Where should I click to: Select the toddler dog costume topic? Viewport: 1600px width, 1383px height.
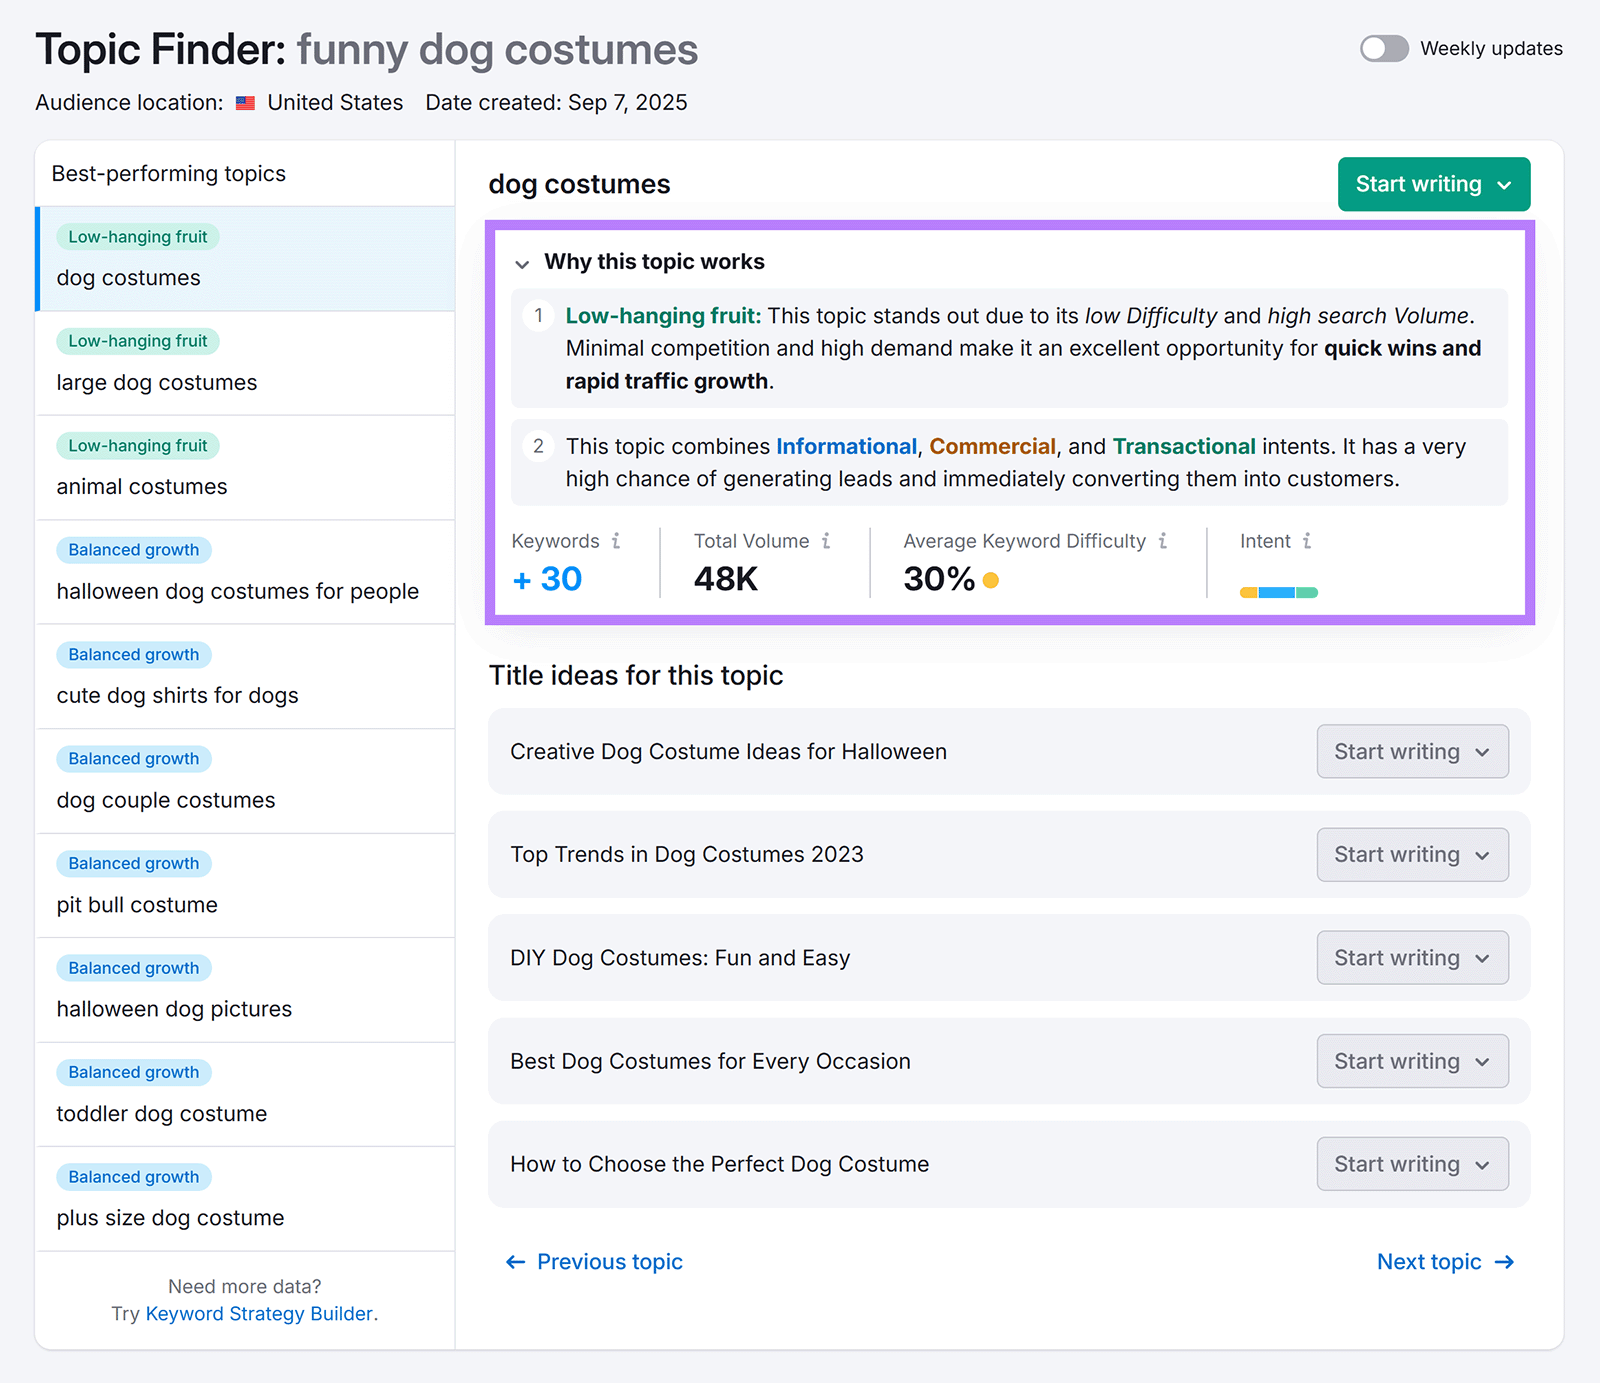(161, 1113)
